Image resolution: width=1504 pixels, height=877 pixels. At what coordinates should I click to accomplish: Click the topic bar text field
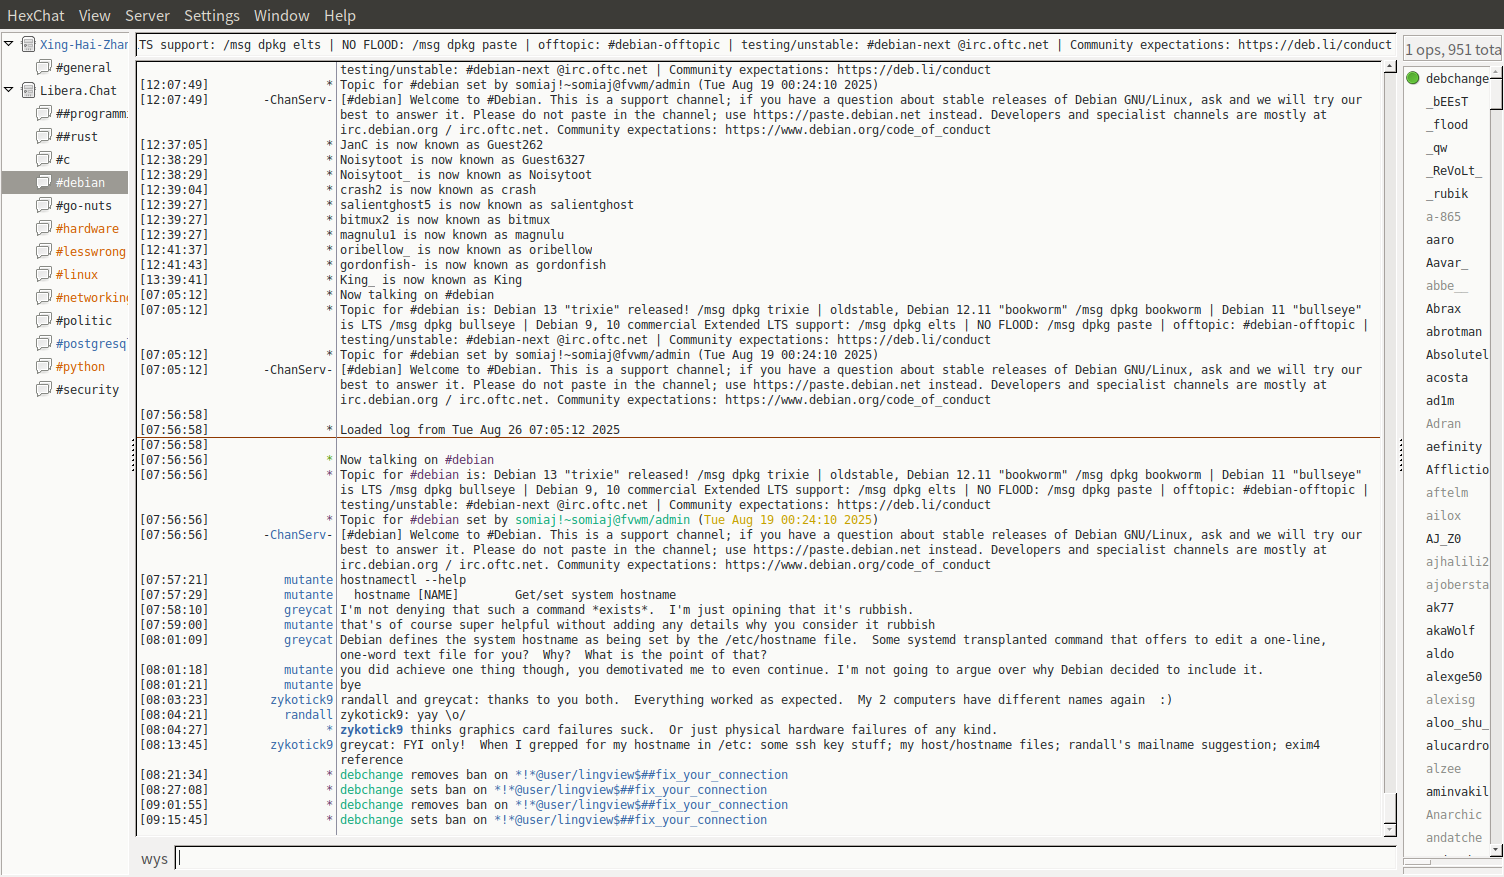tap(766, 44)
